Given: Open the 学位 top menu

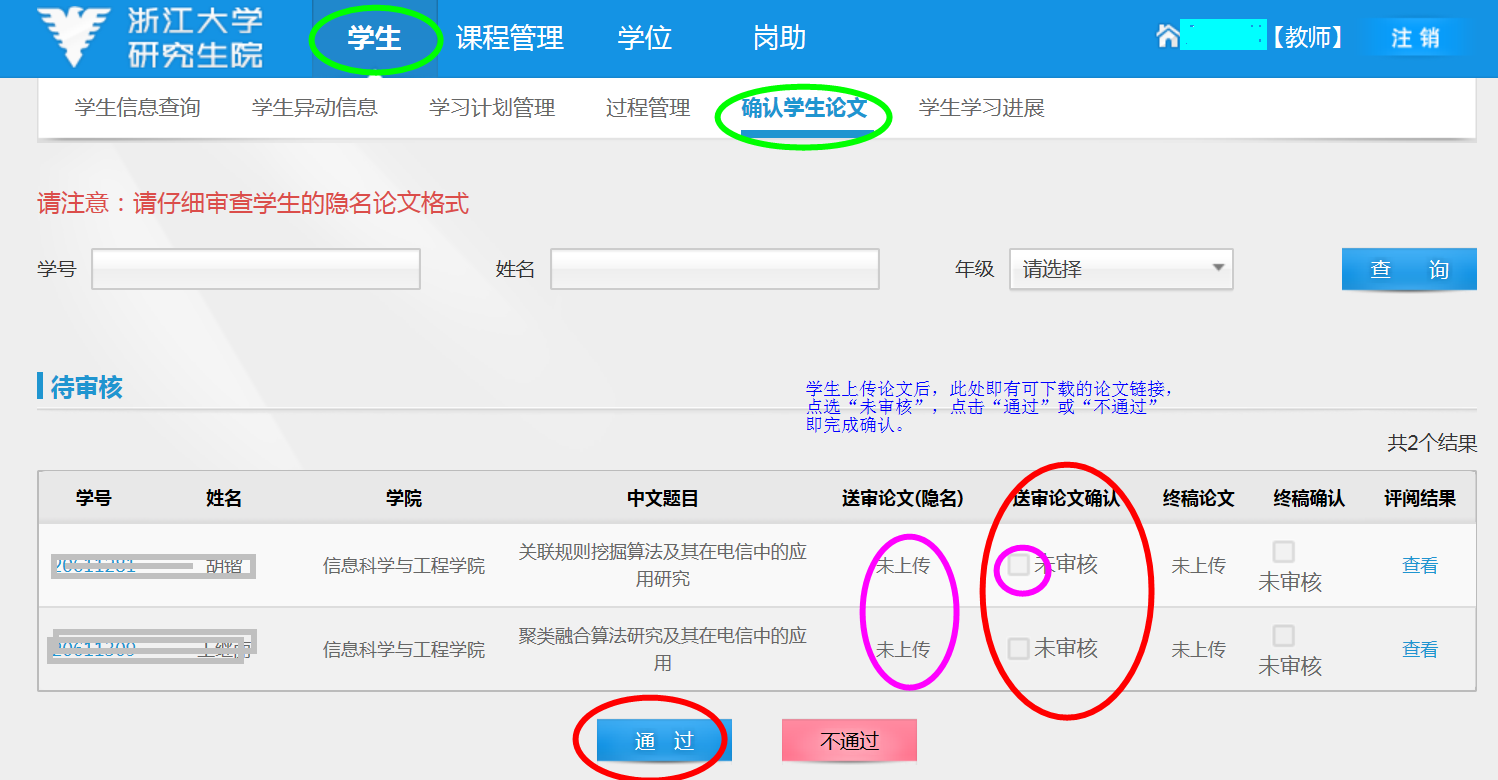Looking at the screenshot, I should 645,39.
